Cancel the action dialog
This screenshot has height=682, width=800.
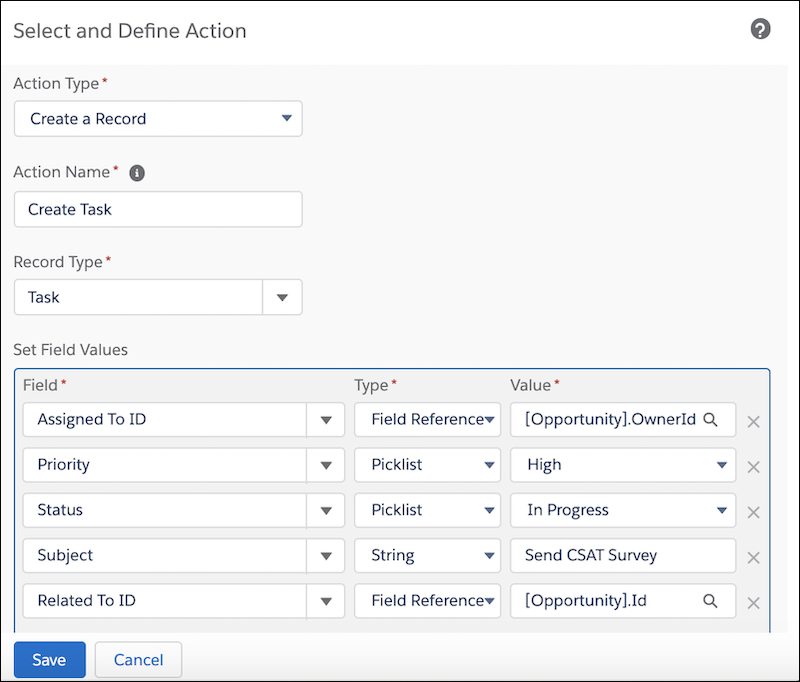point(138,660)
